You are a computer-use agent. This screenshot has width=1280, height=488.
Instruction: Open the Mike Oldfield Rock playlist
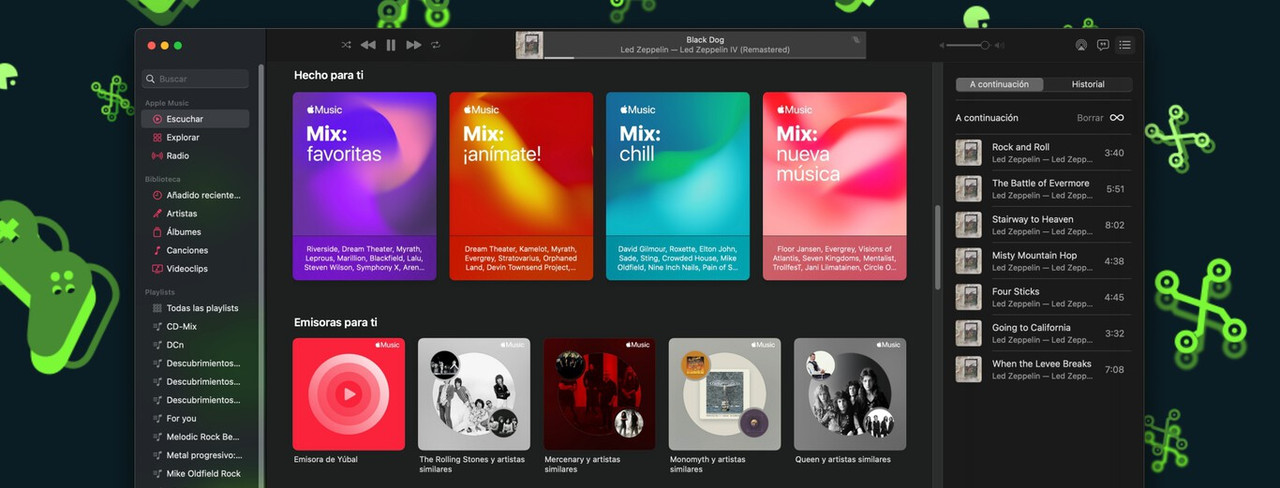pos(195,473)
